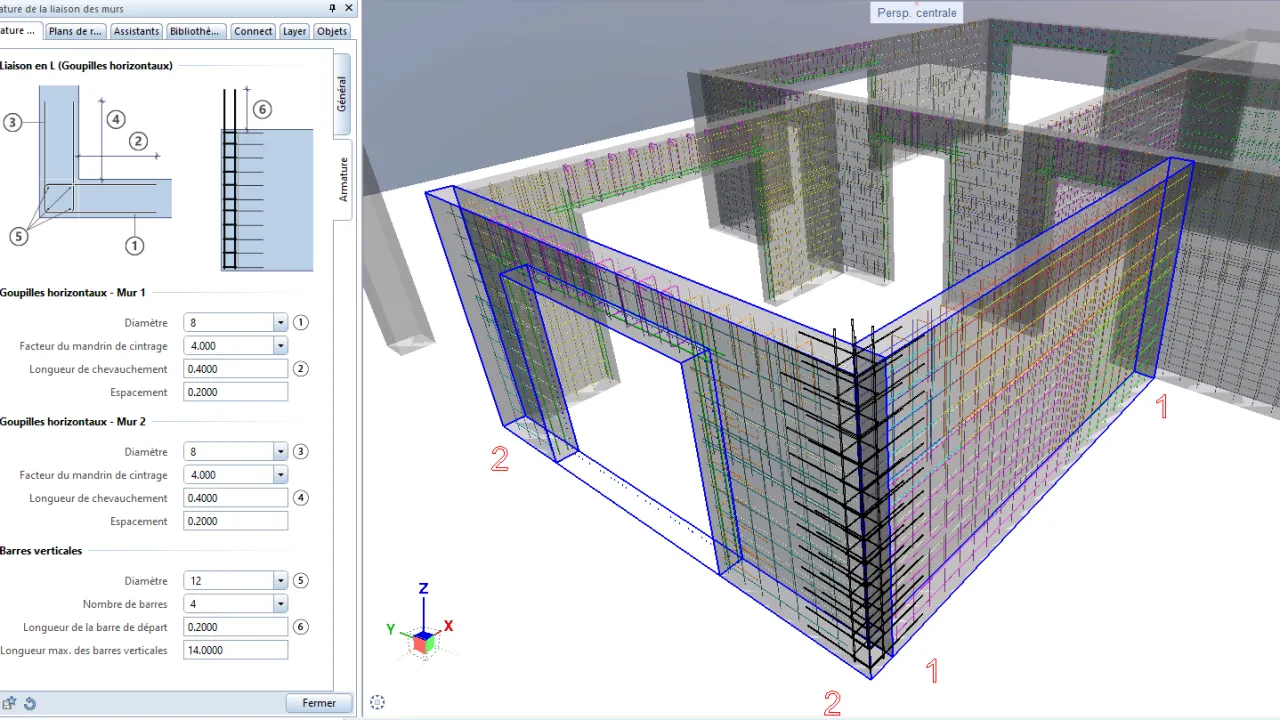The width and height of the screenshot is (1280, 720).
Task: Click the X axis on the navigation gizmo
Action: point(448,626)
